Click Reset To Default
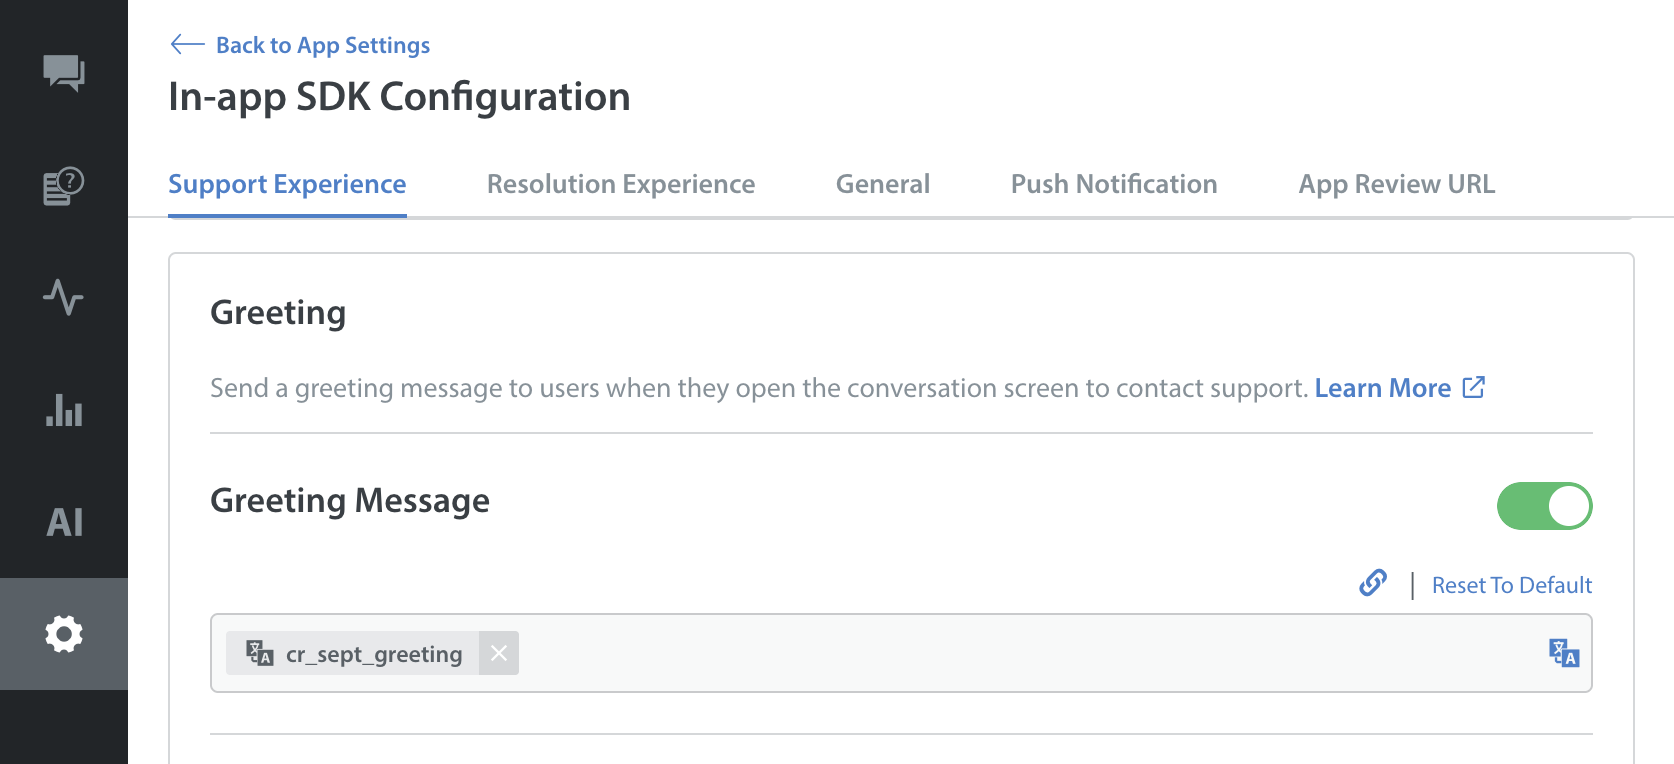The image size is (1674, 764). point(1512,585)
